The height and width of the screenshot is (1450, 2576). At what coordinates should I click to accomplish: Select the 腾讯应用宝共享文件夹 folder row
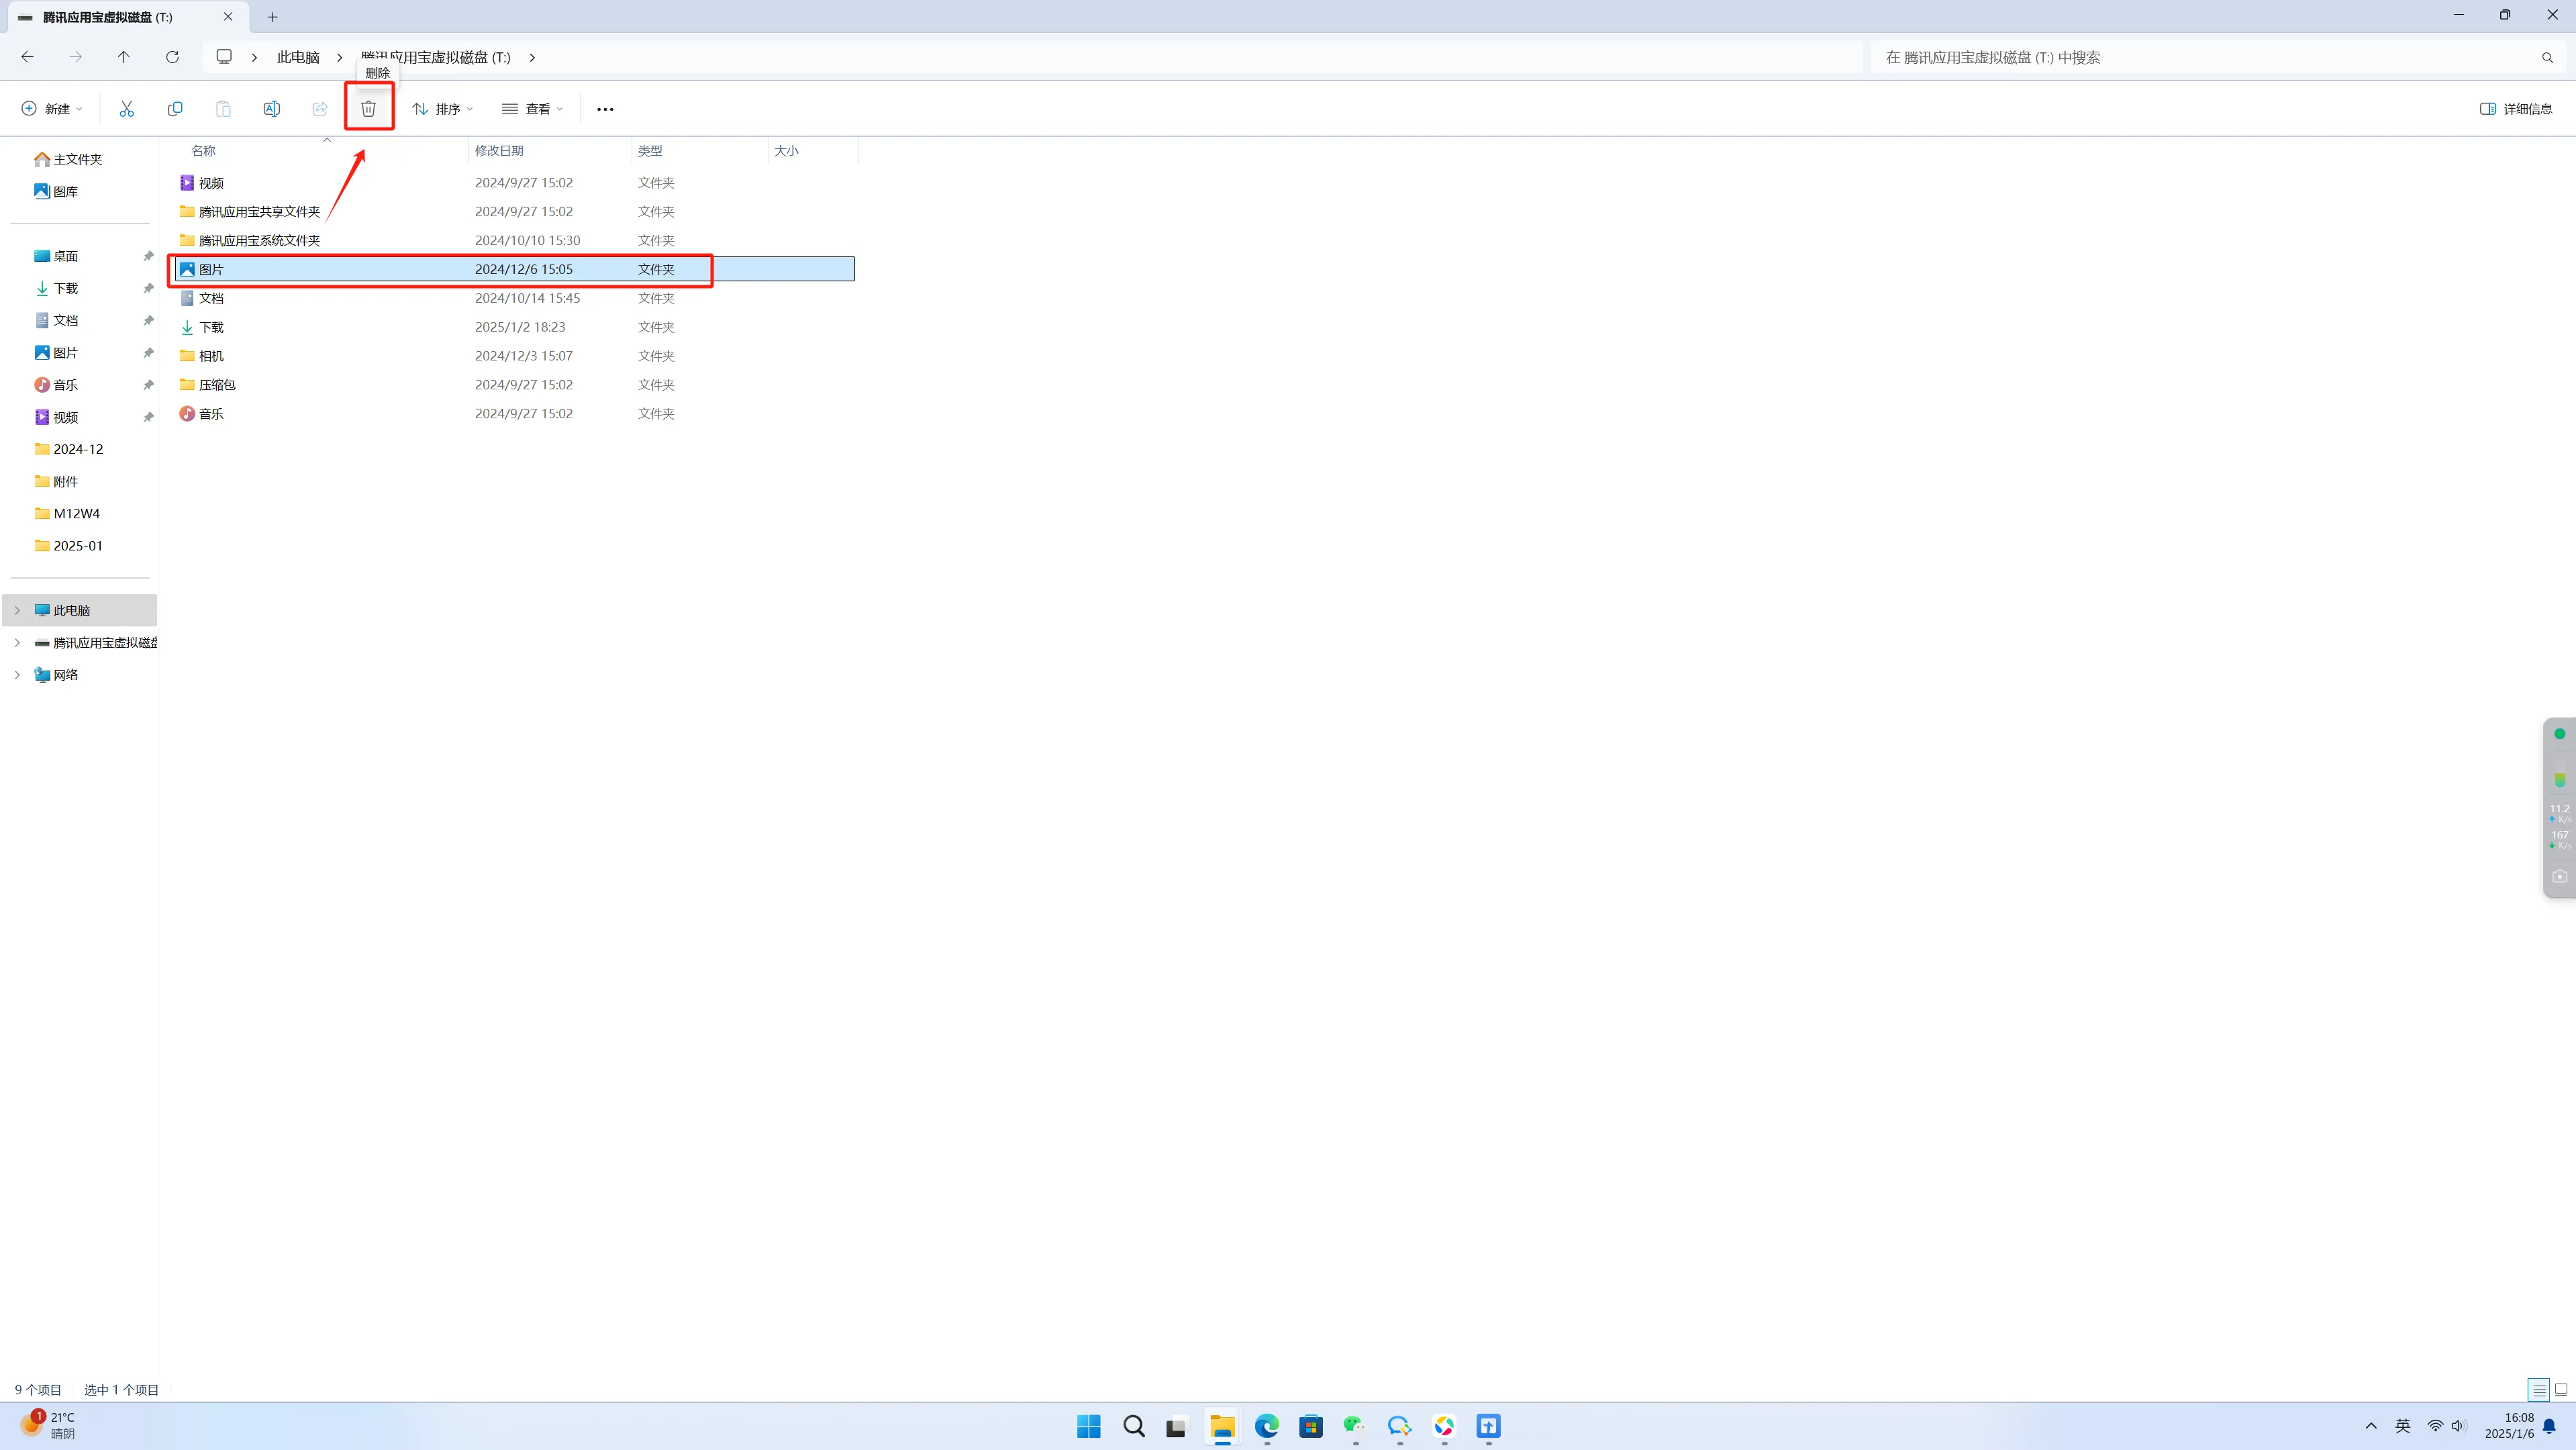(x=515, y=212)
